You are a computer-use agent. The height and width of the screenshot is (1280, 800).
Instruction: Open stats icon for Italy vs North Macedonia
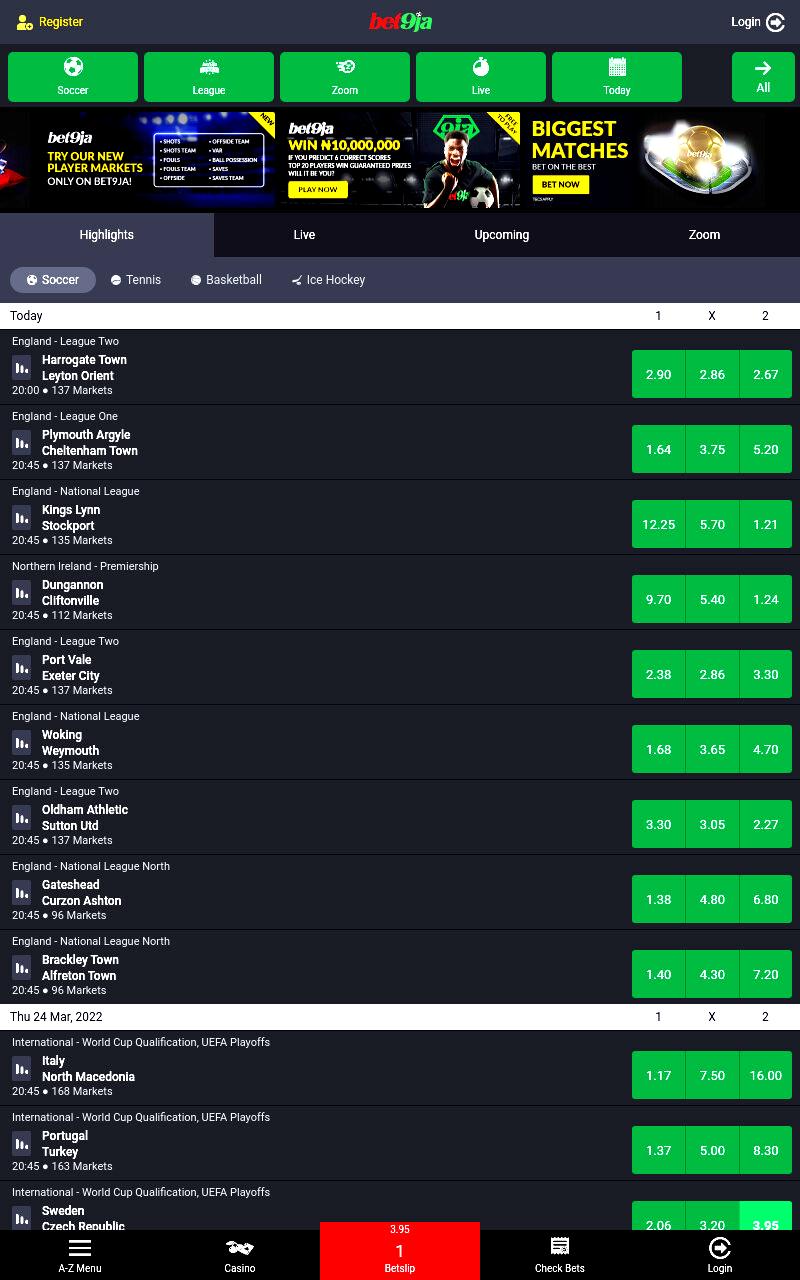pyautogui.click(x=21, y=1069)
